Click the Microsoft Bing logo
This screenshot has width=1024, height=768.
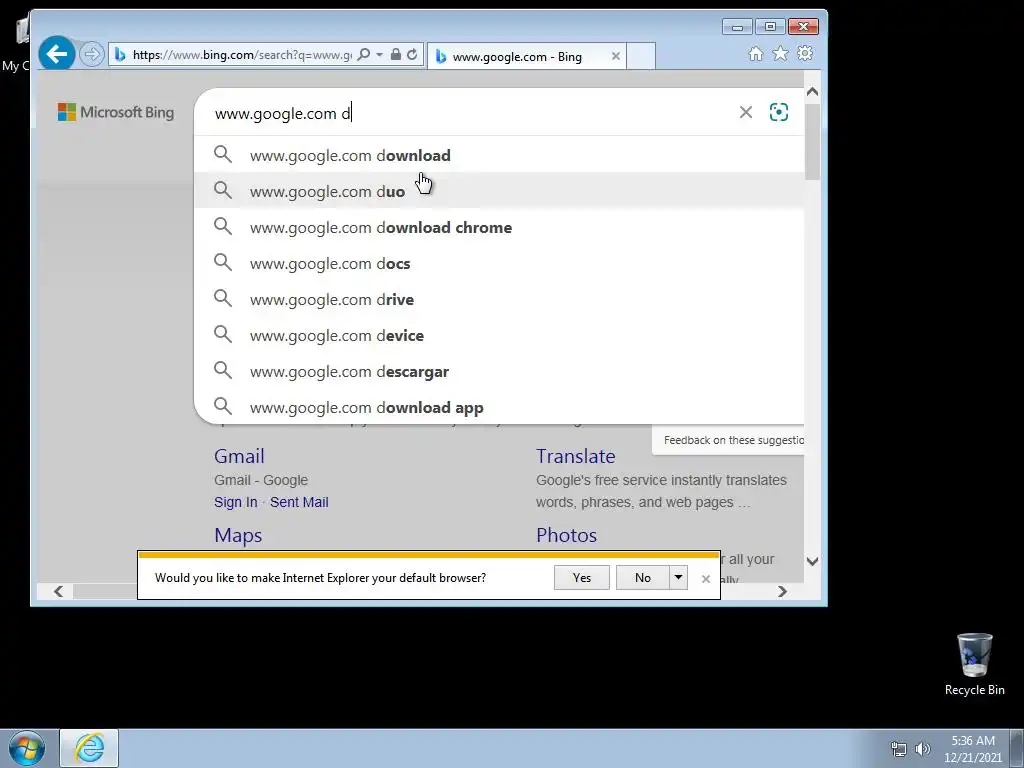(116, 112)
